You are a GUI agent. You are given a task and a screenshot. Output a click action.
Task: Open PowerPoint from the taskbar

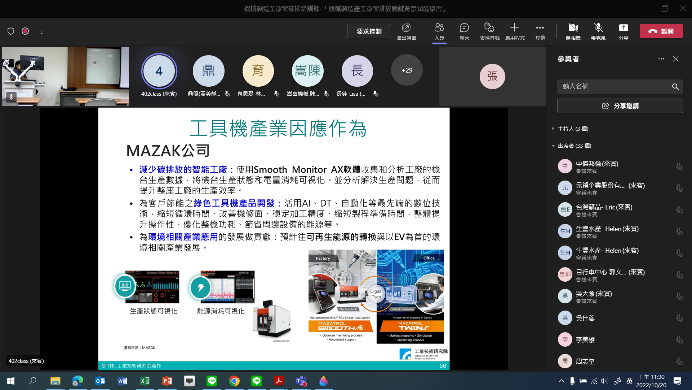tap(167, 381)
